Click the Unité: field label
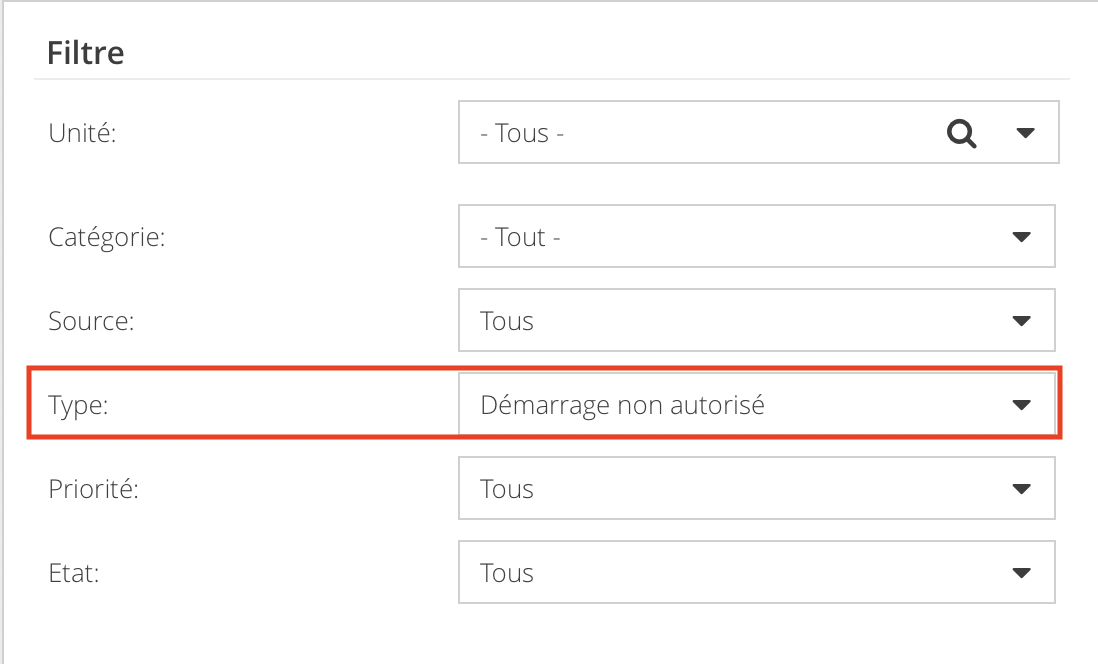The height and width of the screenshot is (664, 1098). [x=83, y=132]
